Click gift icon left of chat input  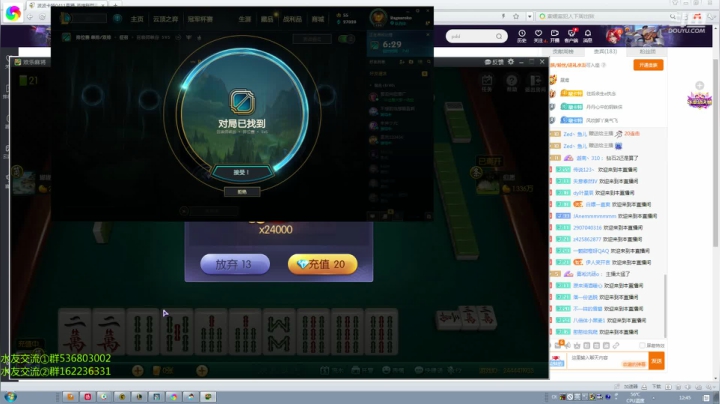pyautogui.click(x=557, y=361)
